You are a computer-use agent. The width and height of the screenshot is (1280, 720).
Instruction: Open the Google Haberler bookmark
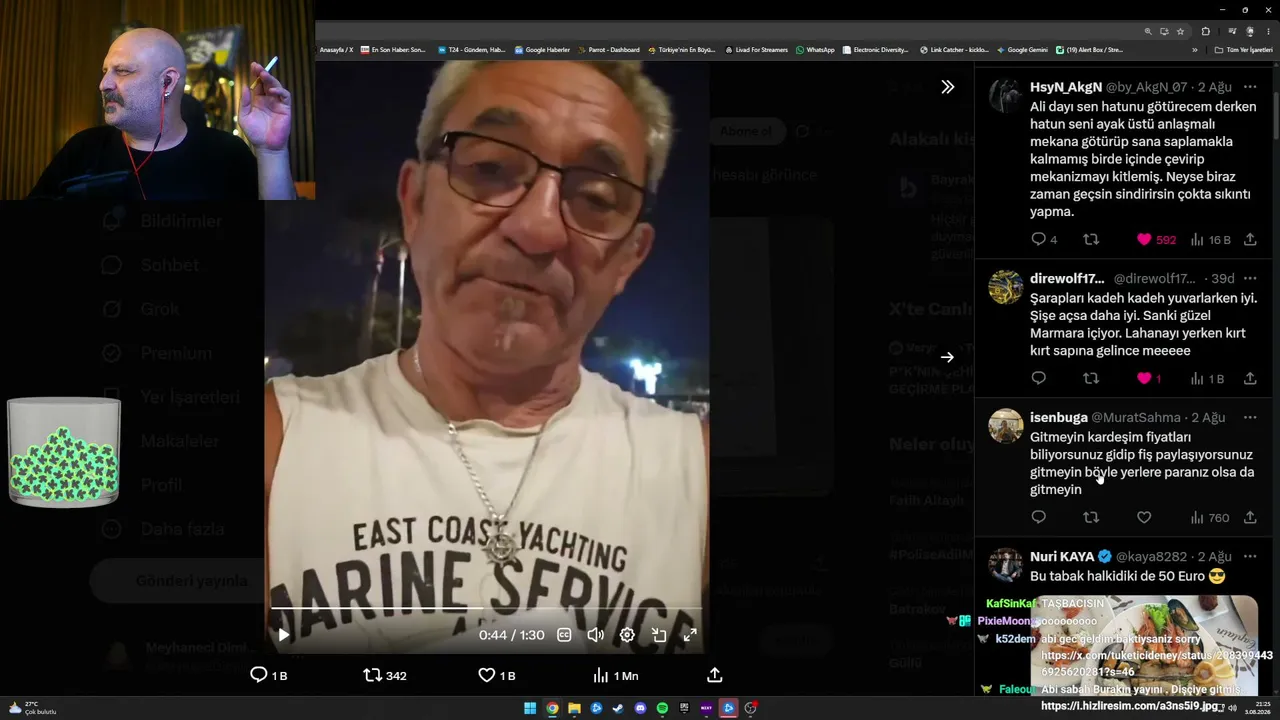tap(542, 50)
